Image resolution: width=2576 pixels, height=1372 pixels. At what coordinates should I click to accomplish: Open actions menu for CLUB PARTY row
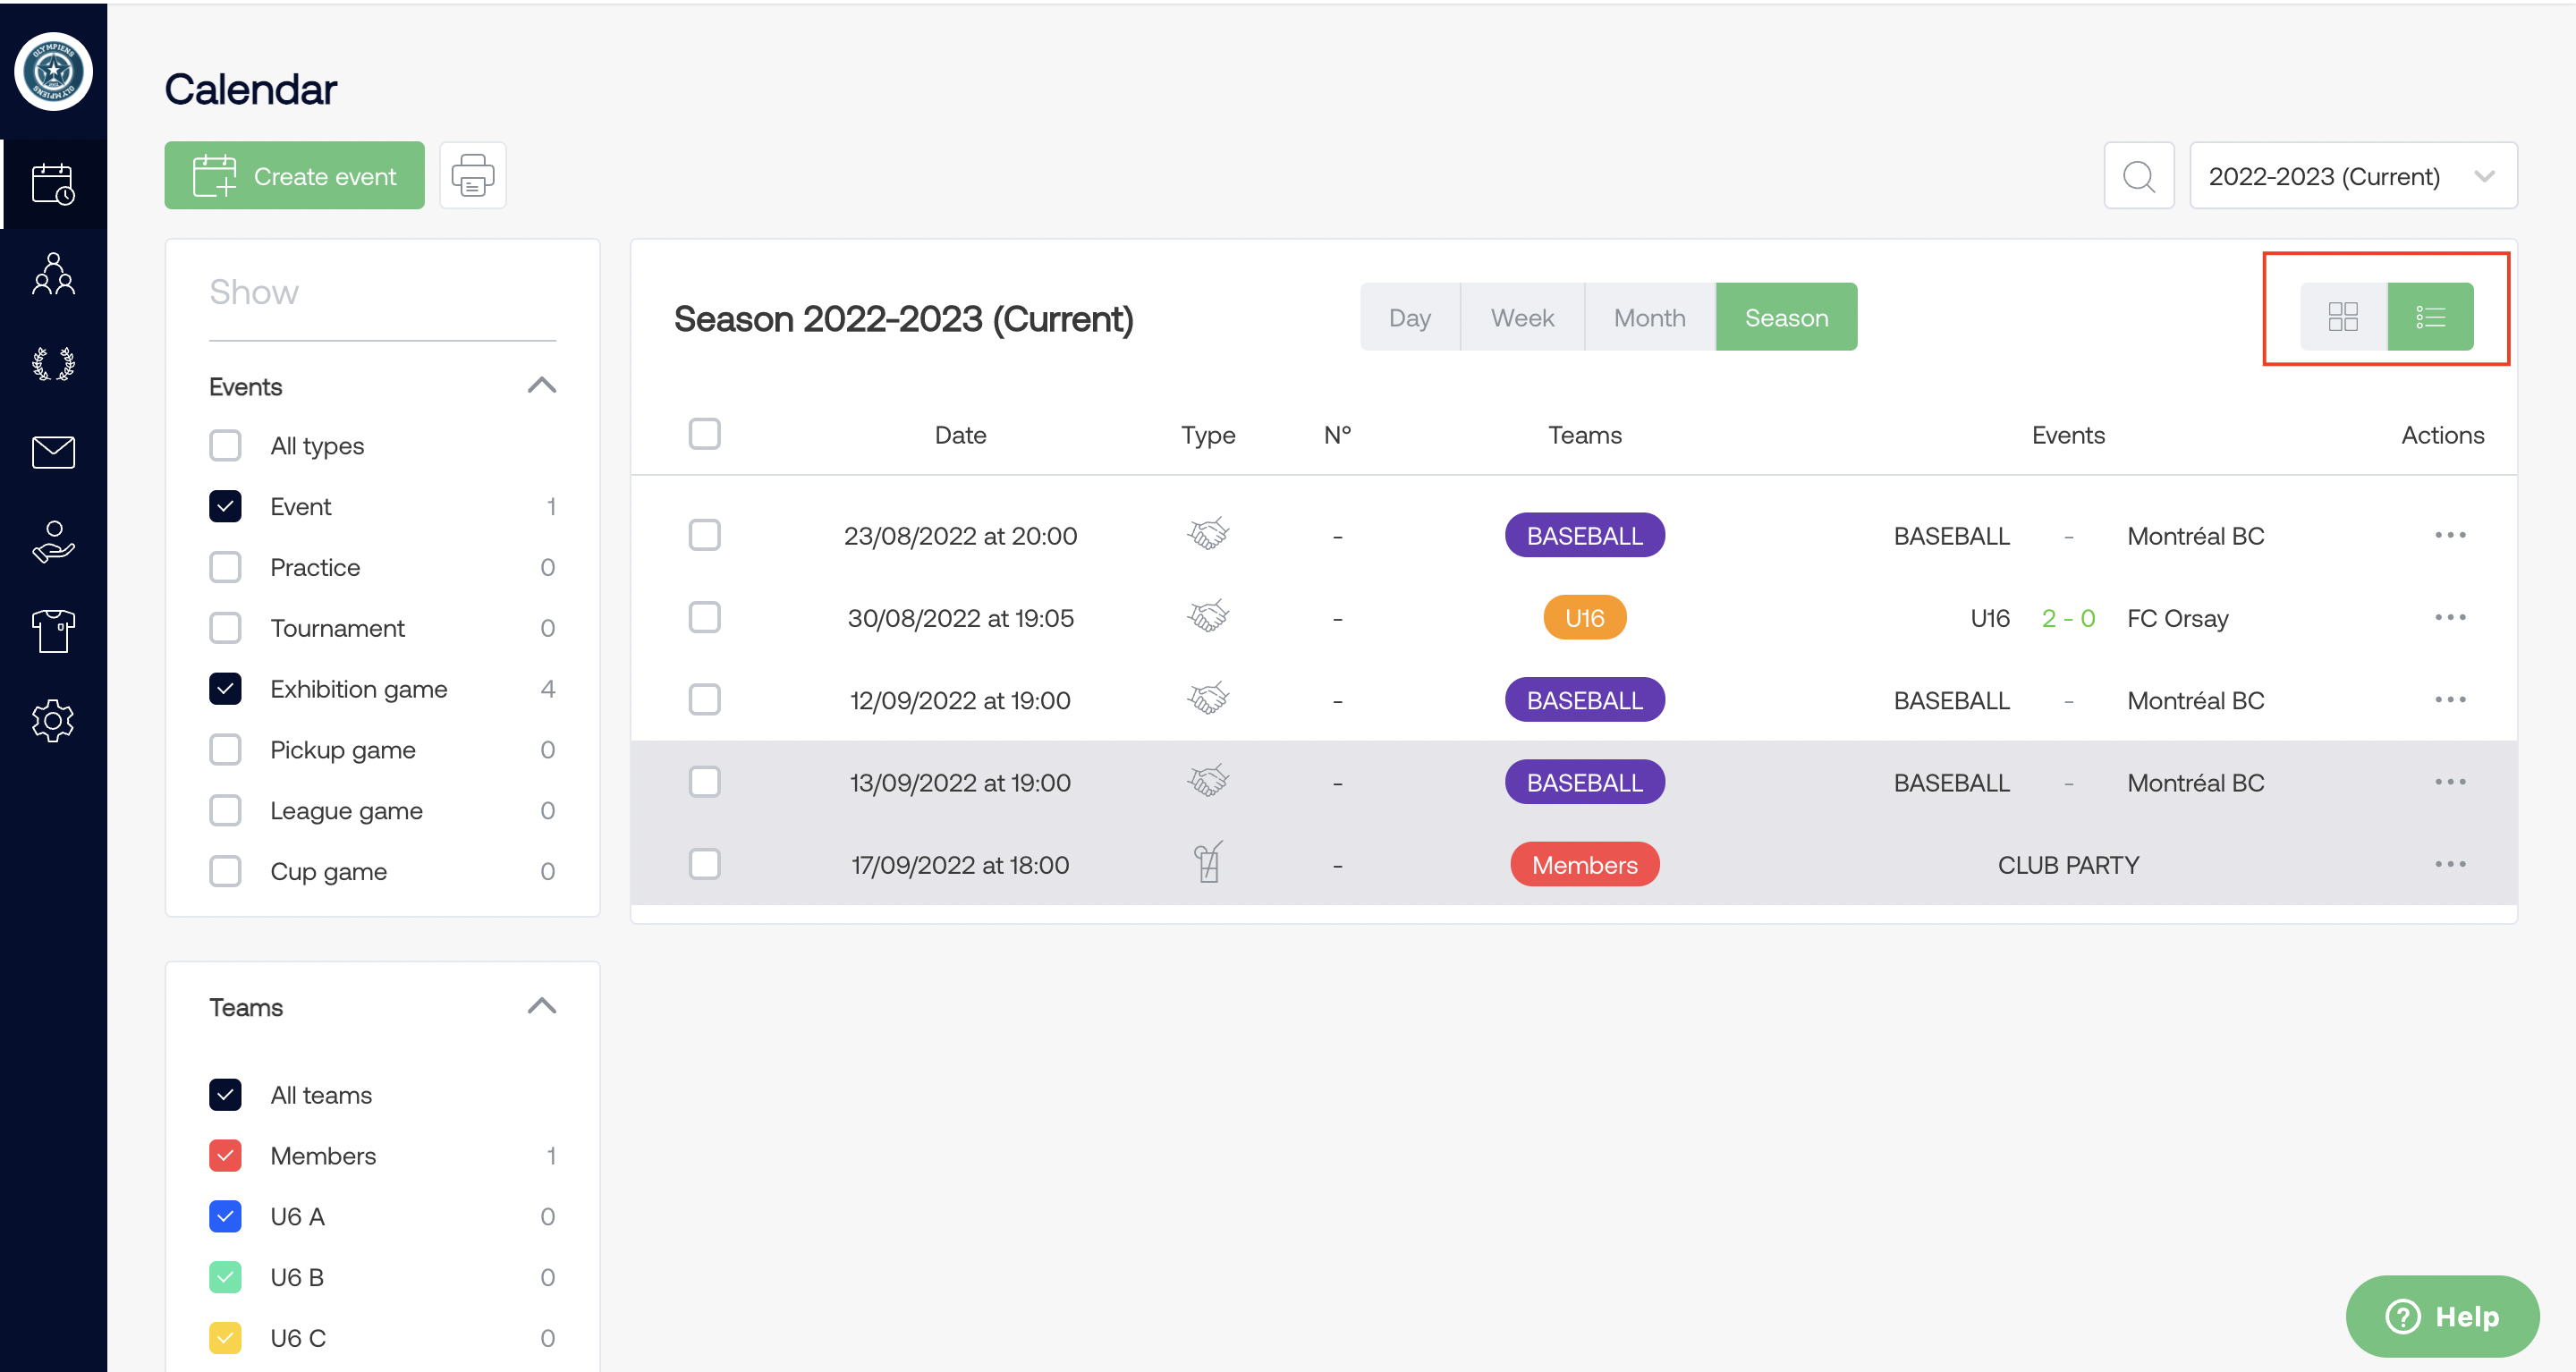tap(2449, 864)
